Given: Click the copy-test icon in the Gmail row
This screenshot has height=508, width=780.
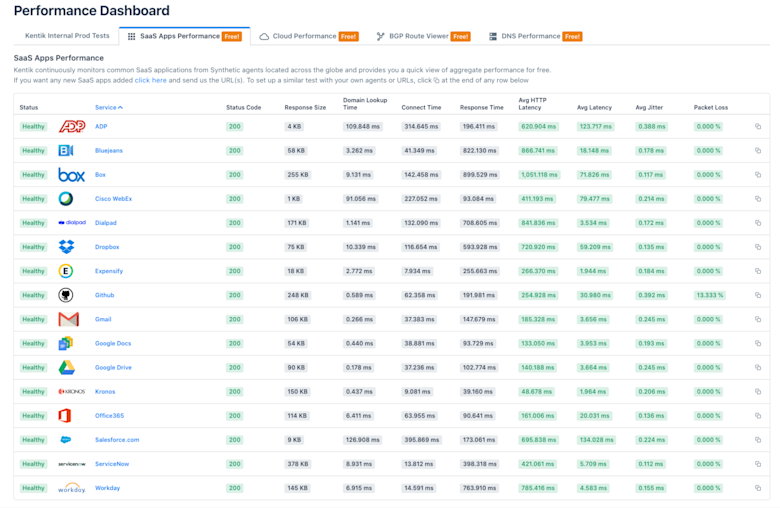Looking at the screenshot, I should point(758,319).
